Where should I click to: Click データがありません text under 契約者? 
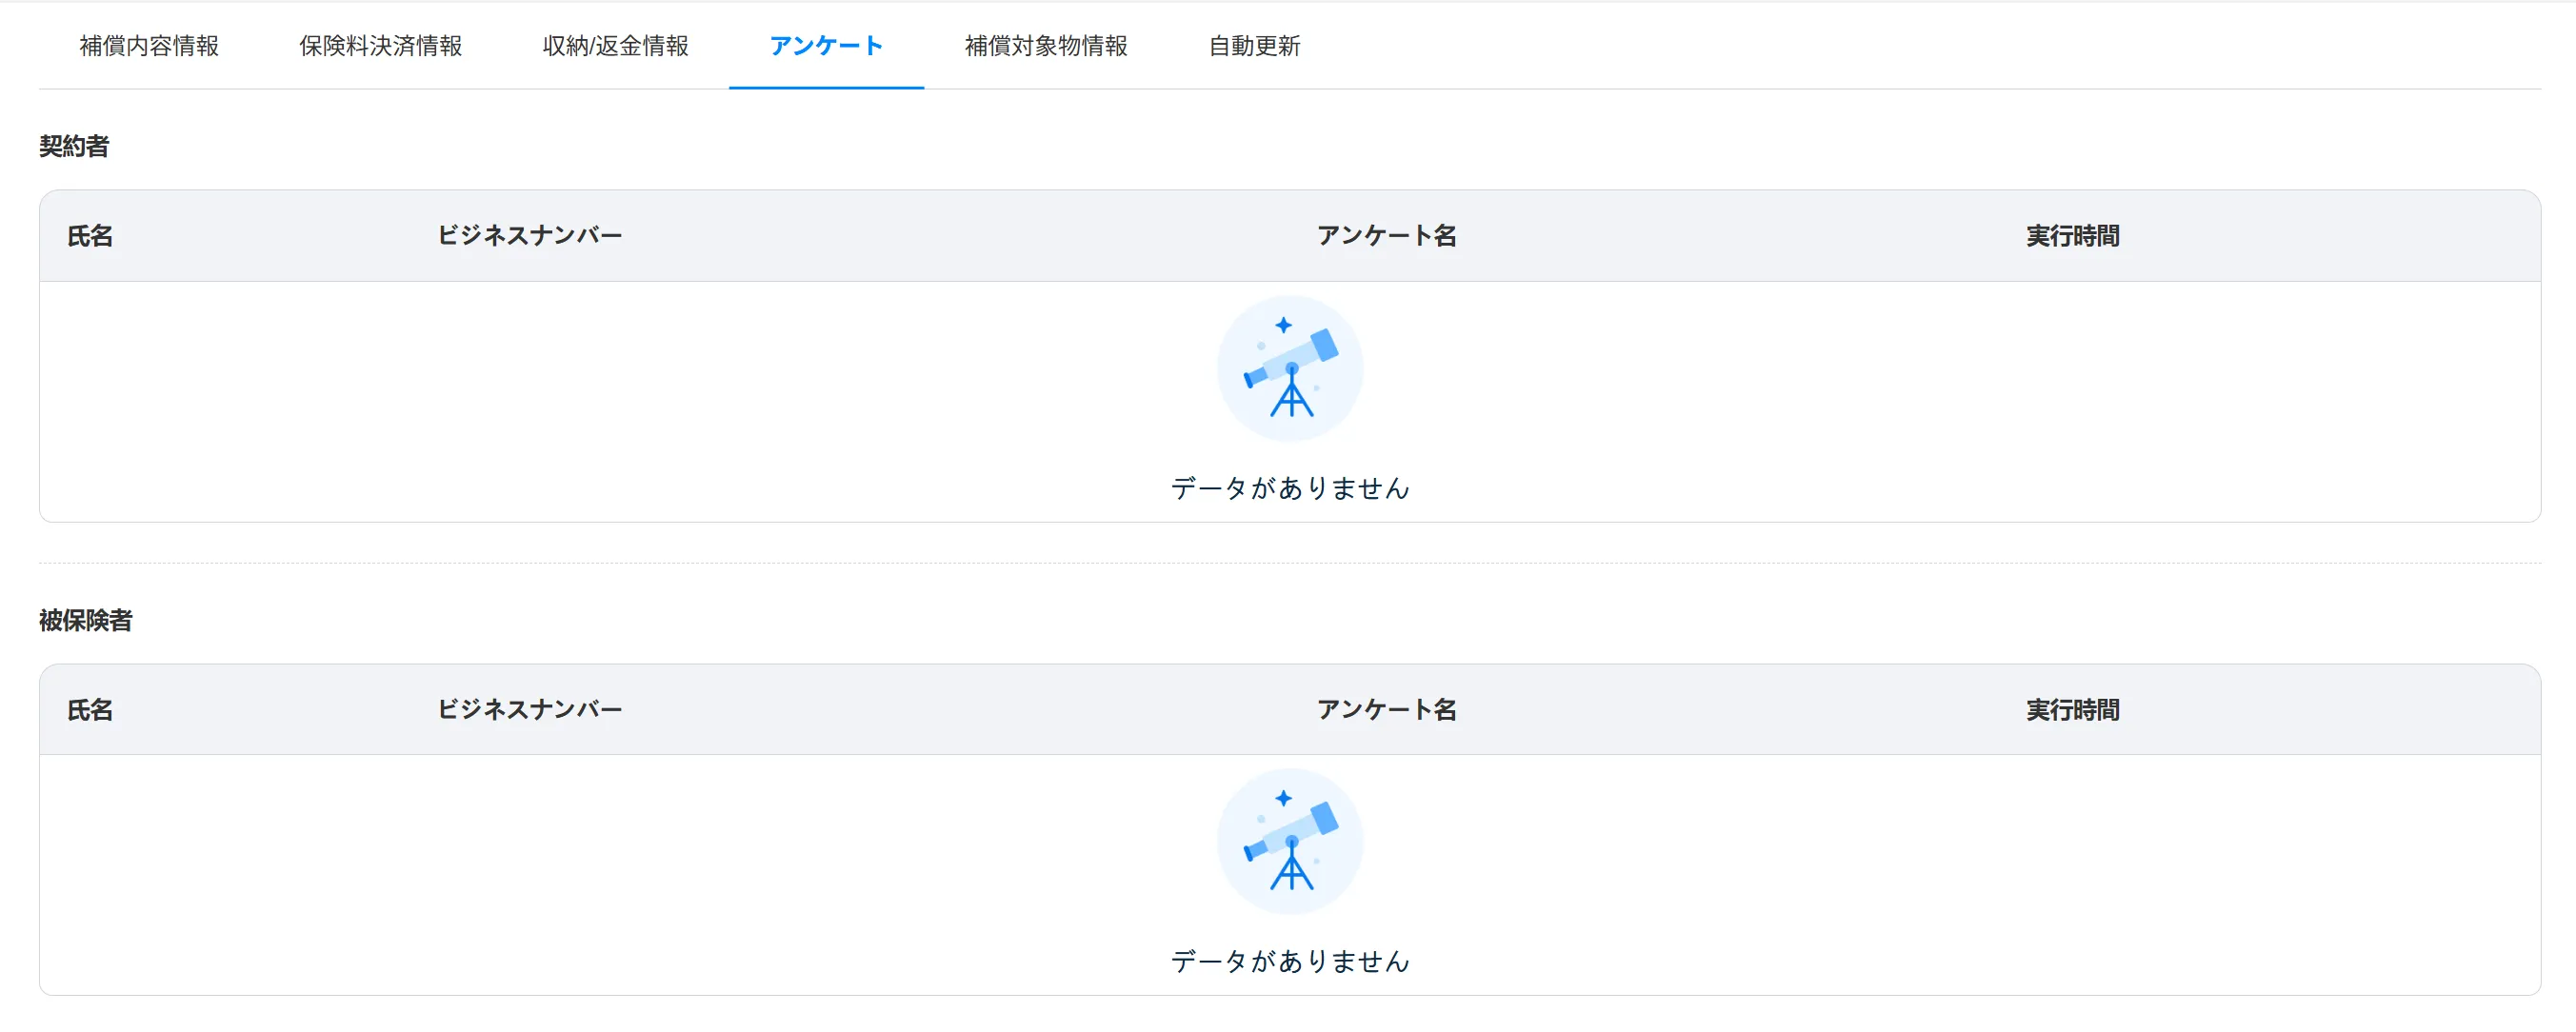click(1290, 488)
